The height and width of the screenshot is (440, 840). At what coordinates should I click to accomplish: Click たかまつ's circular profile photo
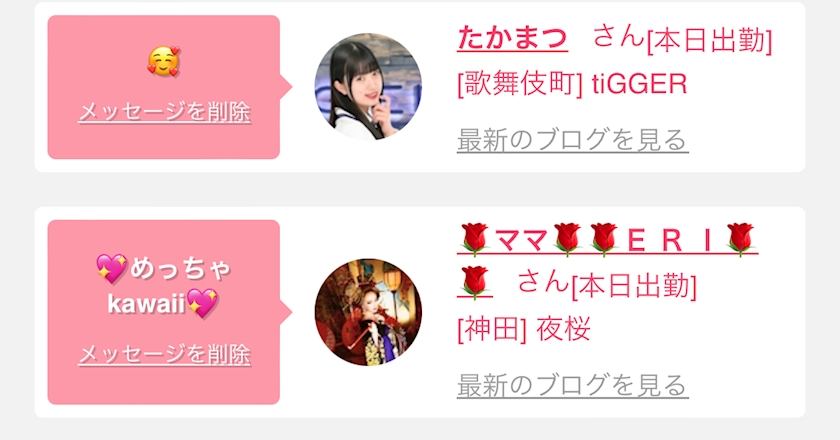pos(368,87)
